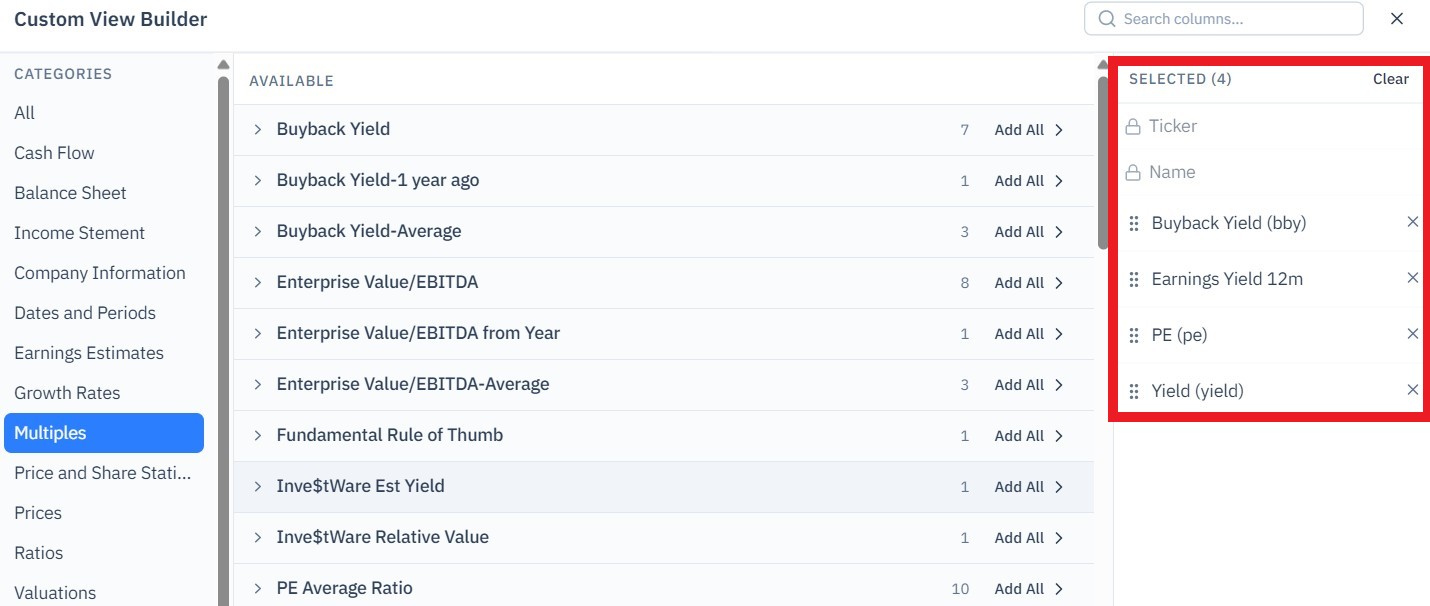Screen dimensions: 1430x606
Task: Add All for Inve$tWare Est Yield
Action: tap(1029, 487)
